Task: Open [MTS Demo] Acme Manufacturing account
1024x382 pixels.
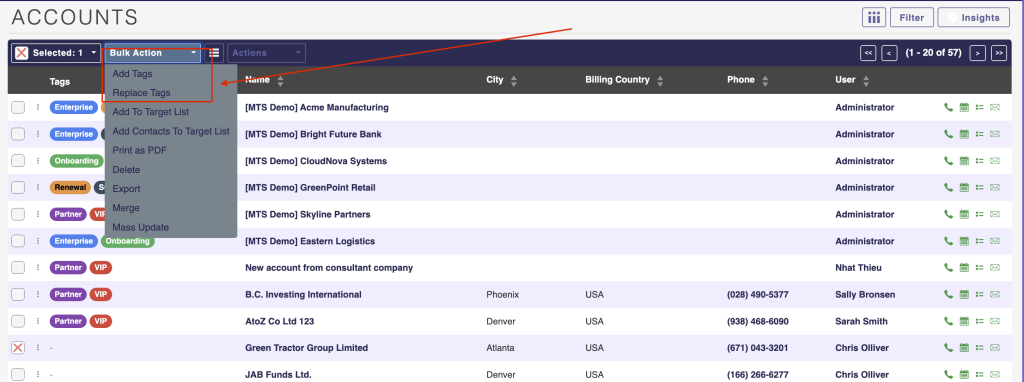Action: click(x=317, y=108)
